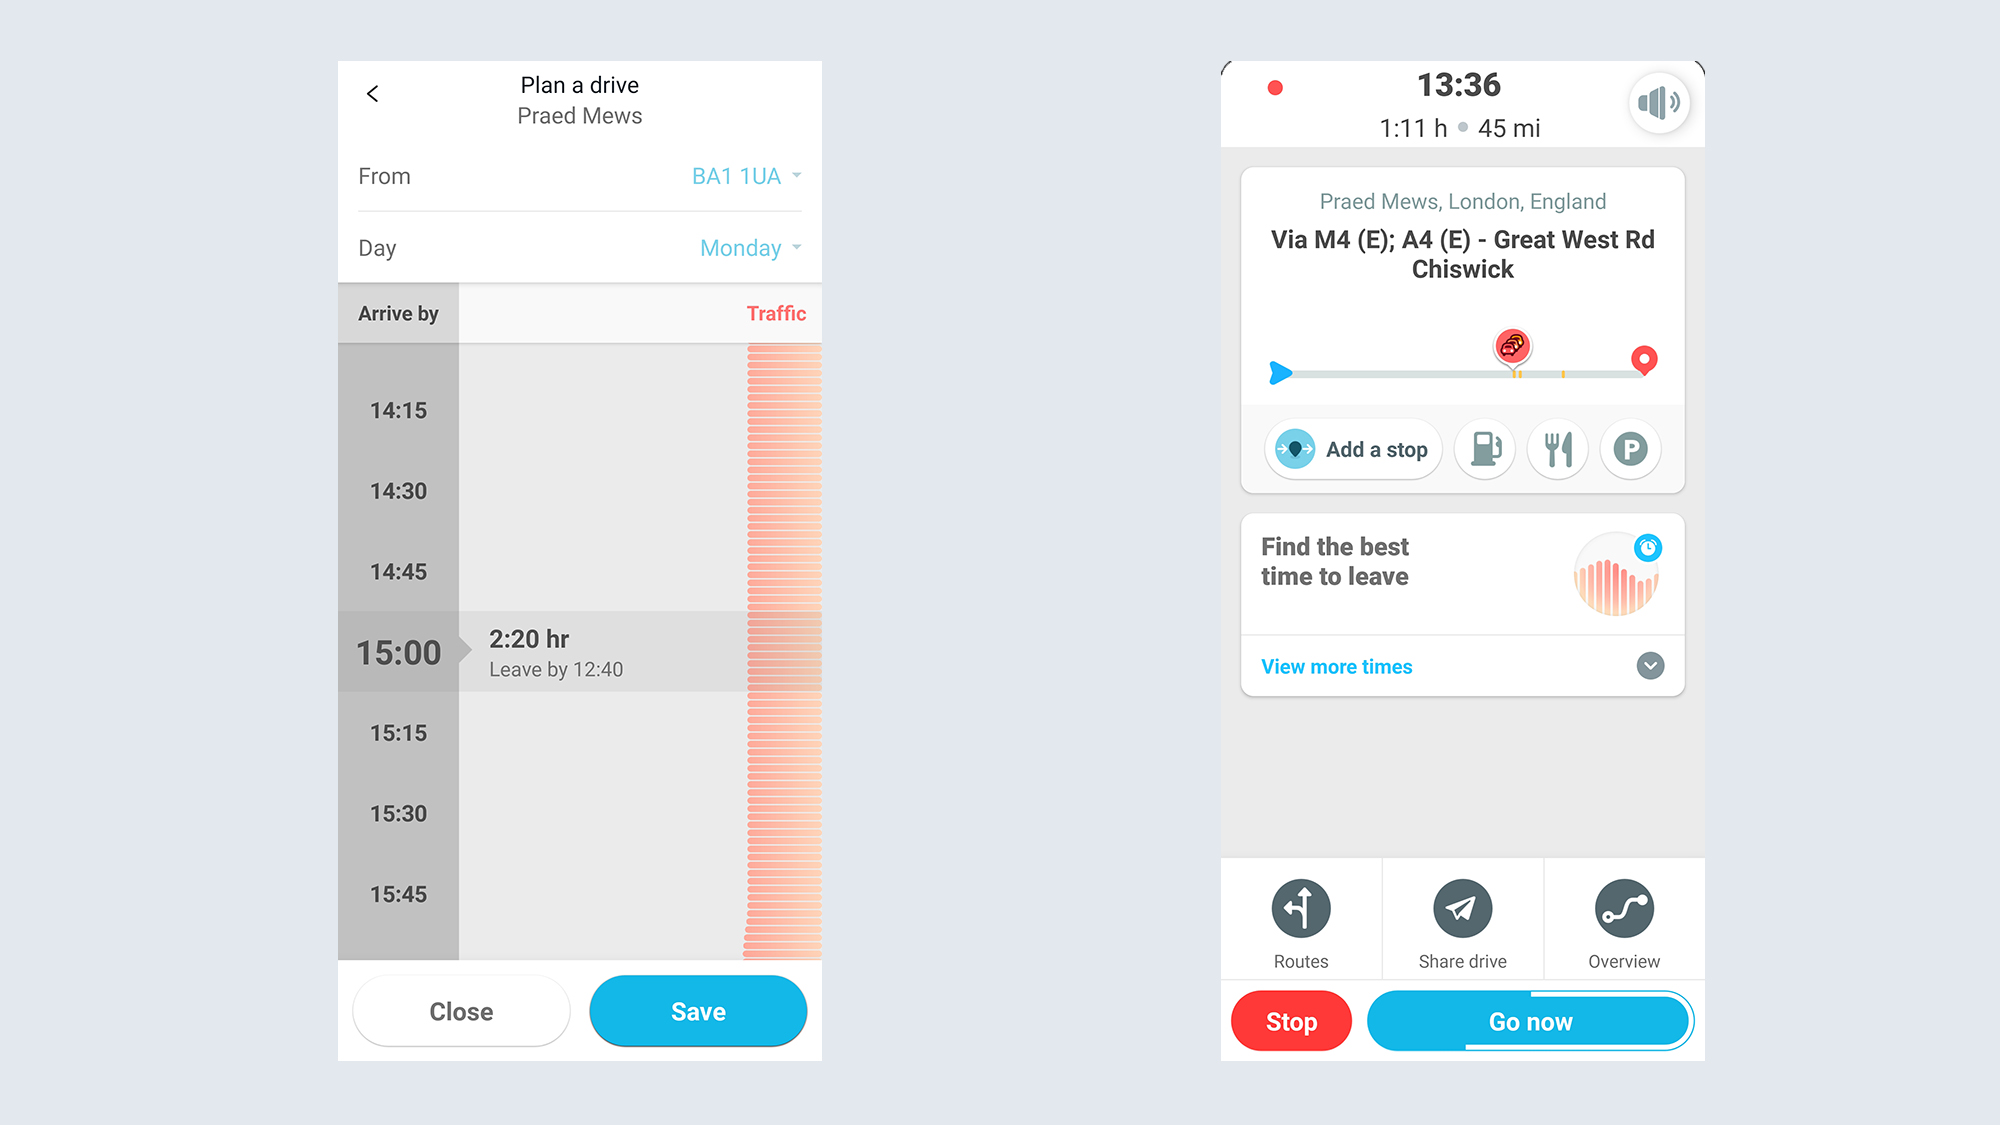The width and height of the screenshot is (2000, 1125).
Task: Click the recording red dot indicator
Action: pos(1275,87)
